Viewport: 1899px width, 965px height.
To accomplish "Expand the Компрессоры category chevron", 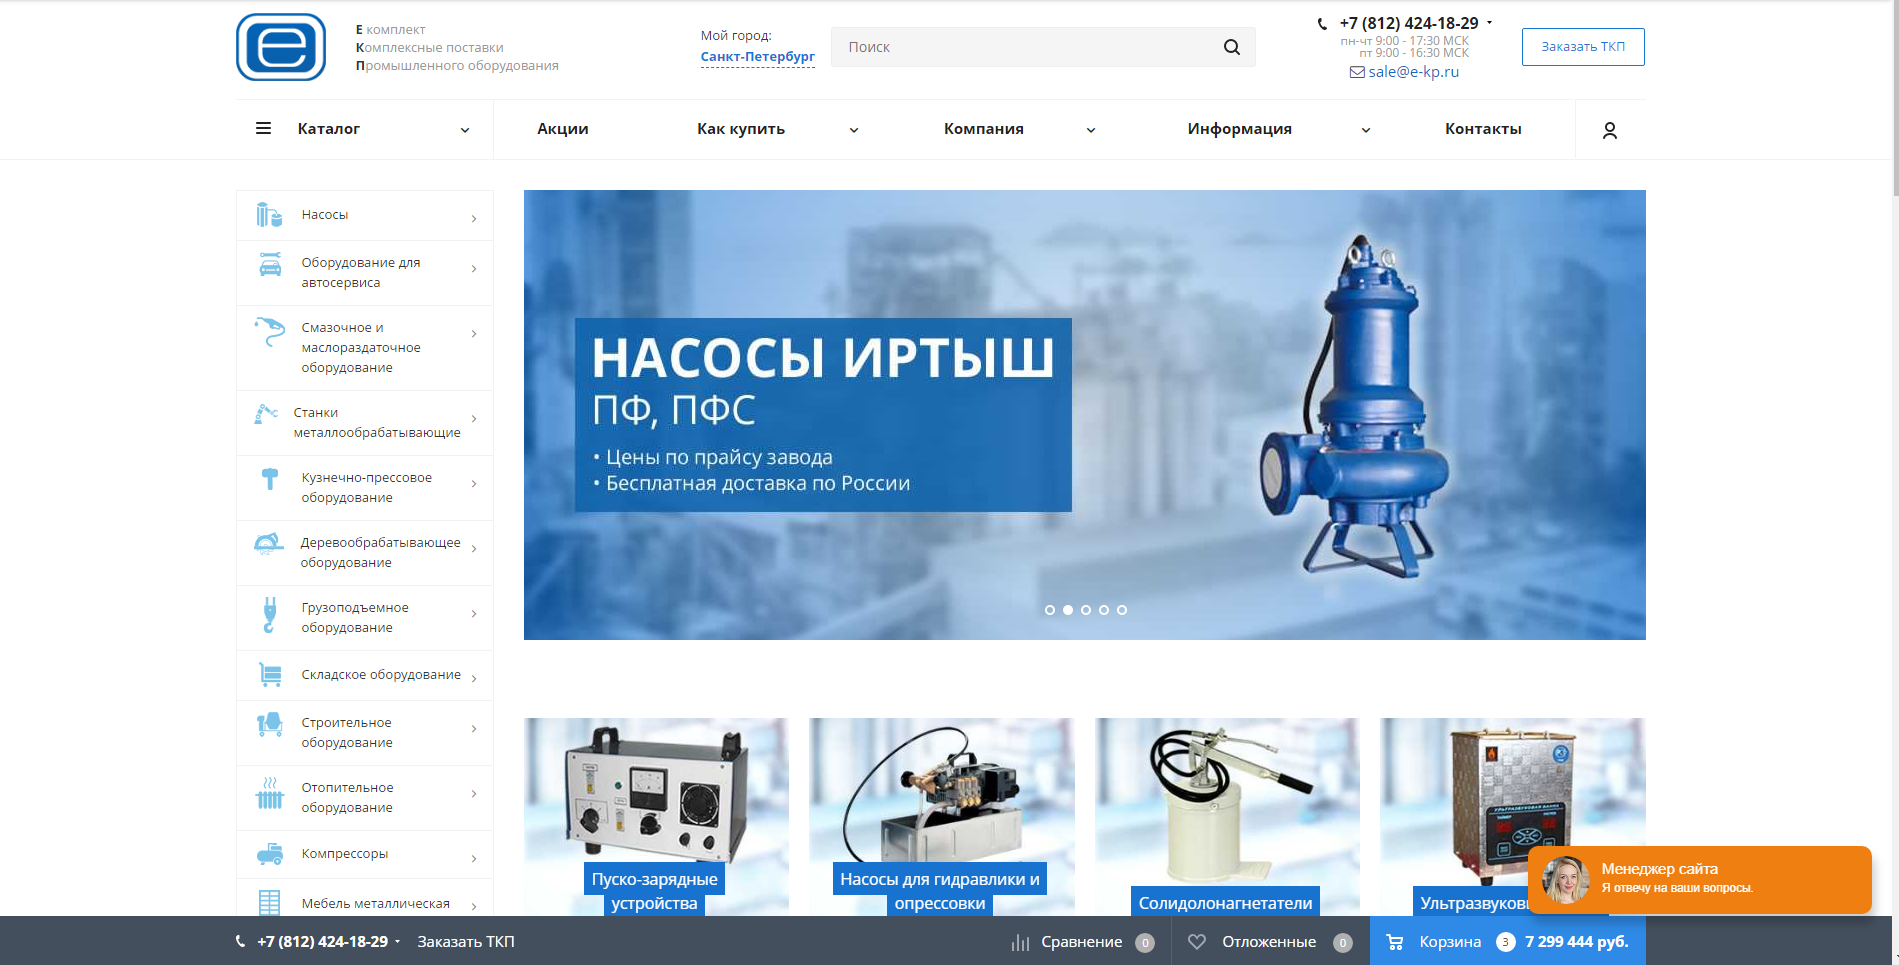I will coord(474,858).
